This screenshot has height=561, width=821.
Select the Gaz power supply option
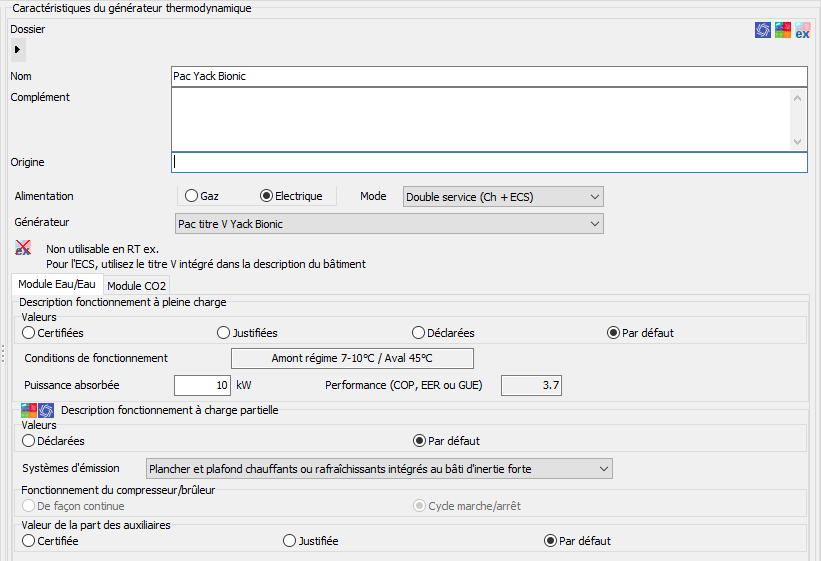coord(192,197)
